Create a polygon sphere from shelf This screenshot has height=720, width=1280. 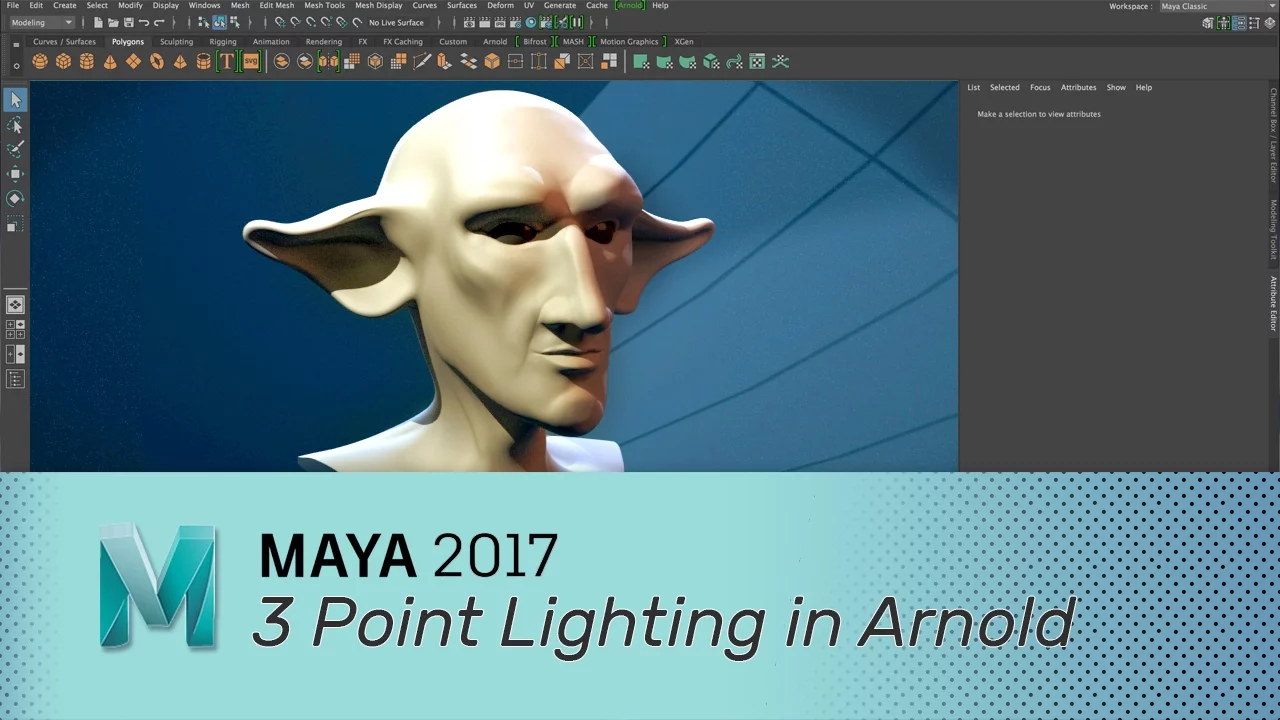(x=40, y=62)
